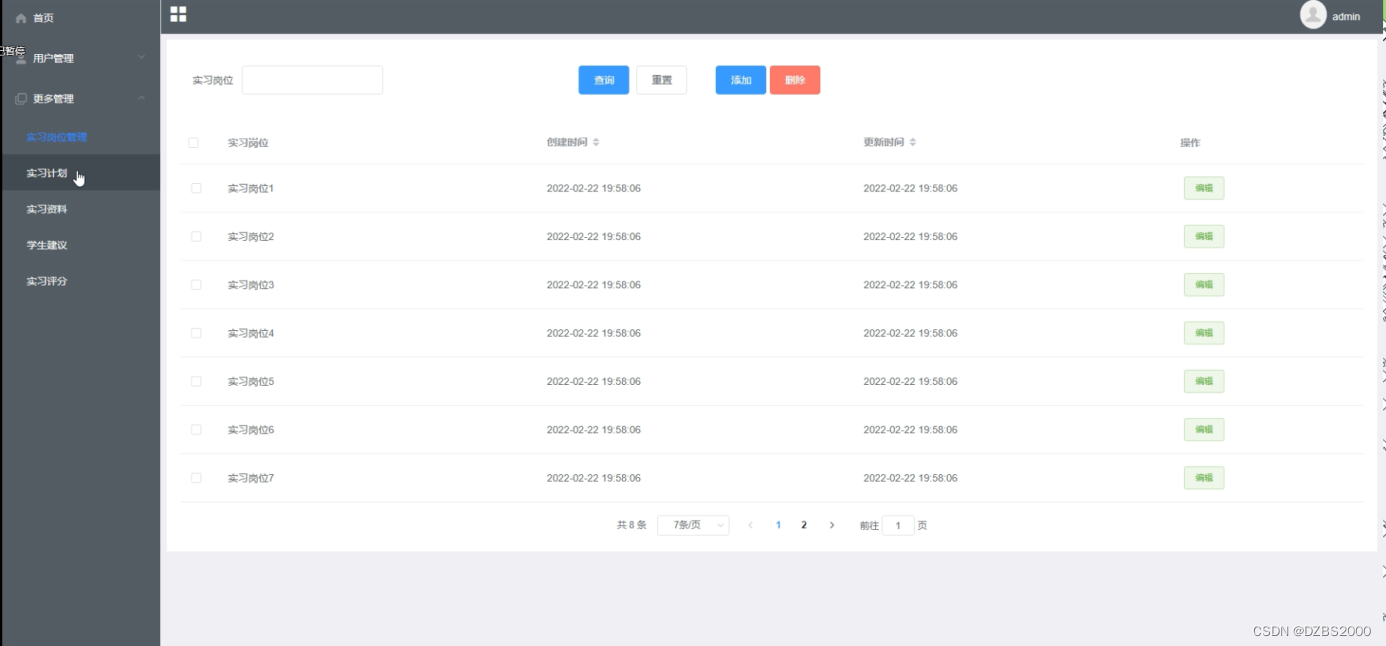
Task: Click the admin avatar icon
Action: [x=1313, y=14]
